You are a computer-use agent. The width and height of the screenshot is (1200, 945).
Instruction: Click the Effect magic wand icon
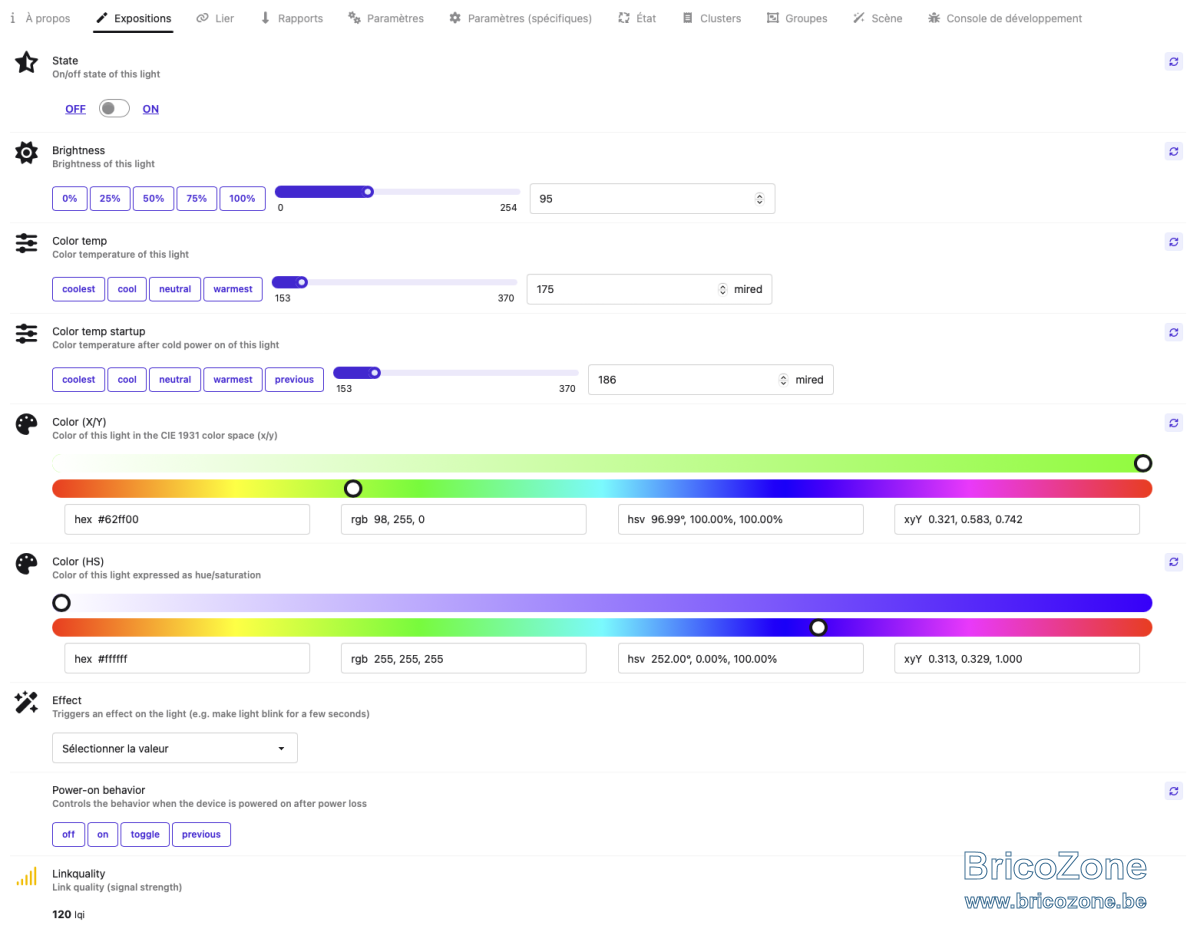coord(27,702)
